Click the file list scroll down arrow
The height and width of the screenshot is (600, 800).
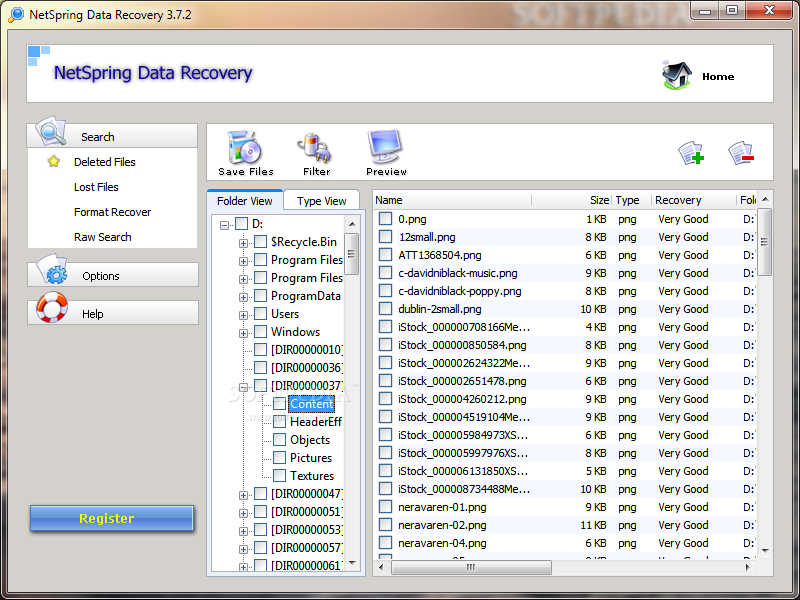click(x=765, y=551)
